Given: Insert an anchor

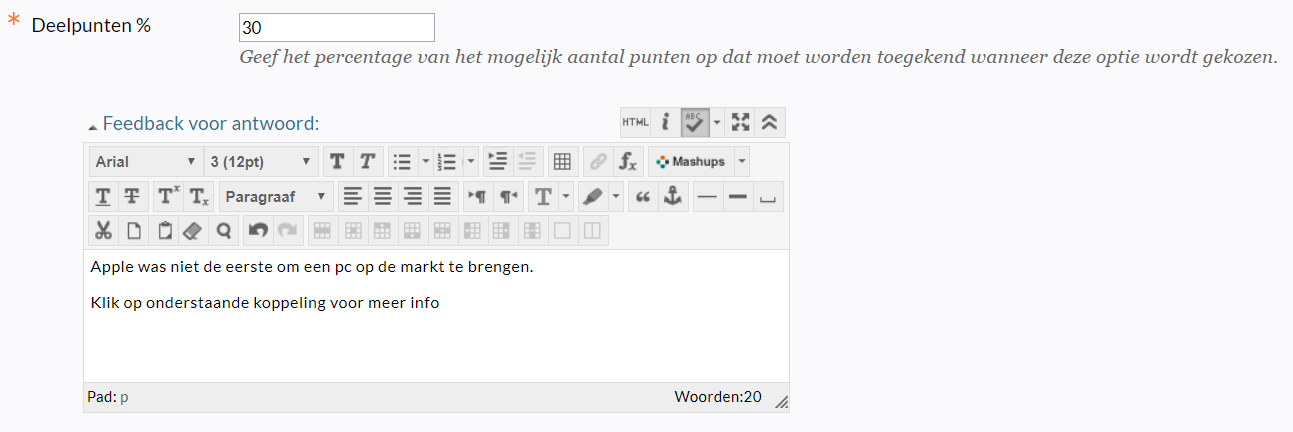Looking at the screenshot, I should (672, 196).
